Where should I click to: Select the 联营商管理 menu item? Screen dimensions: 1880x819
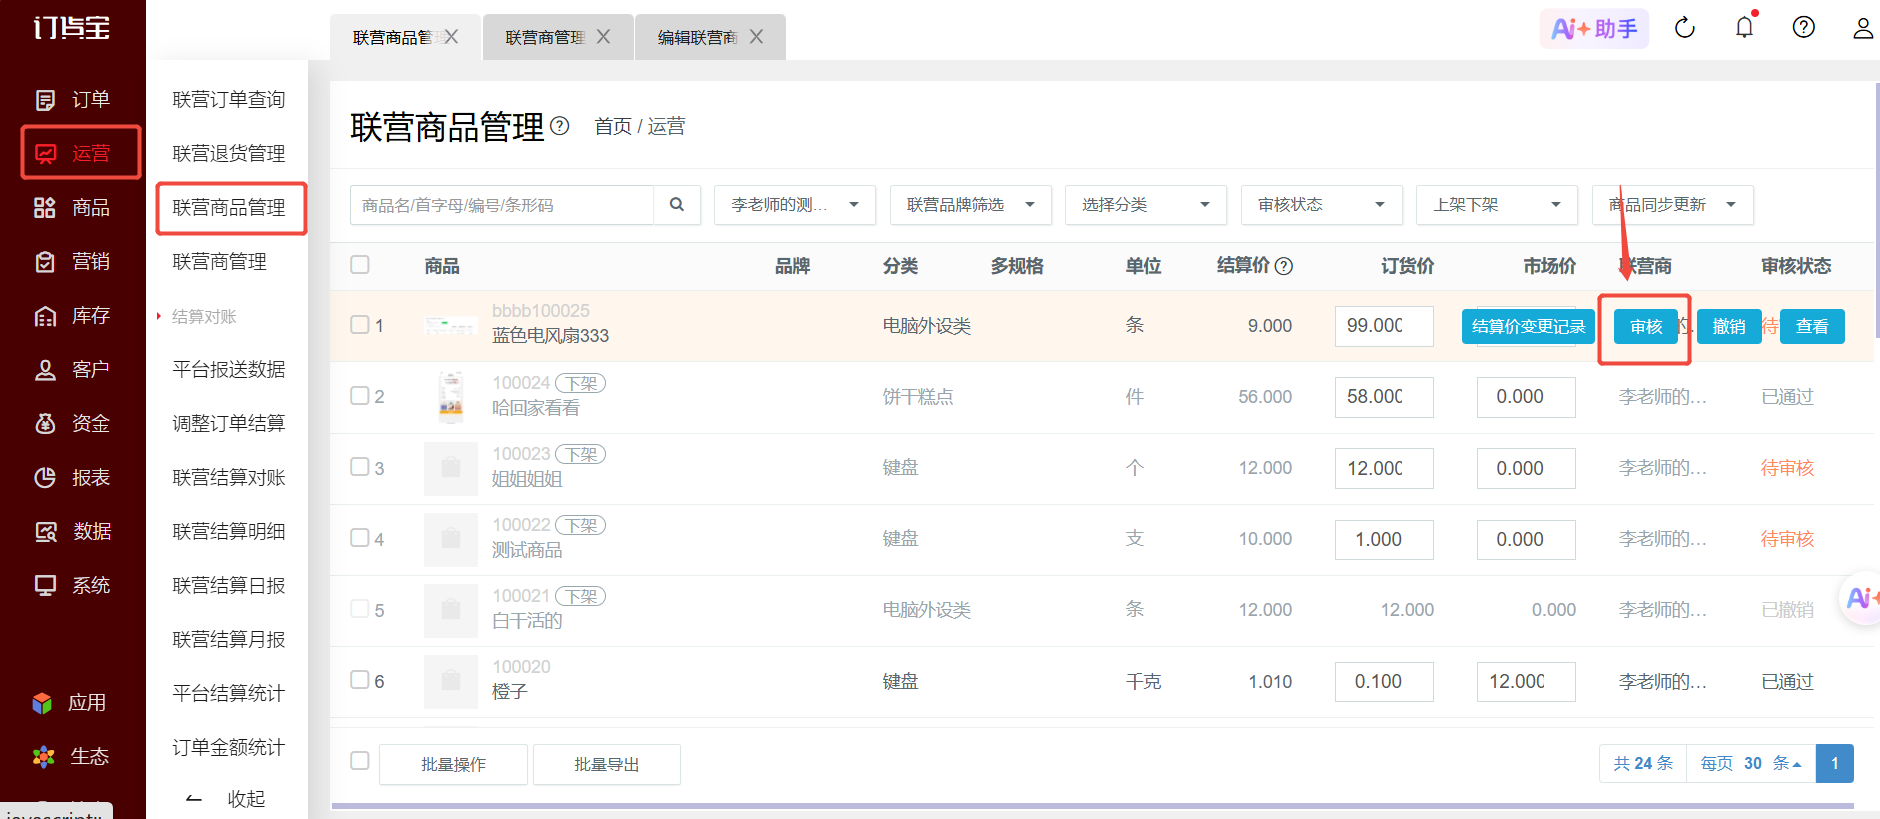pos(220,262)
